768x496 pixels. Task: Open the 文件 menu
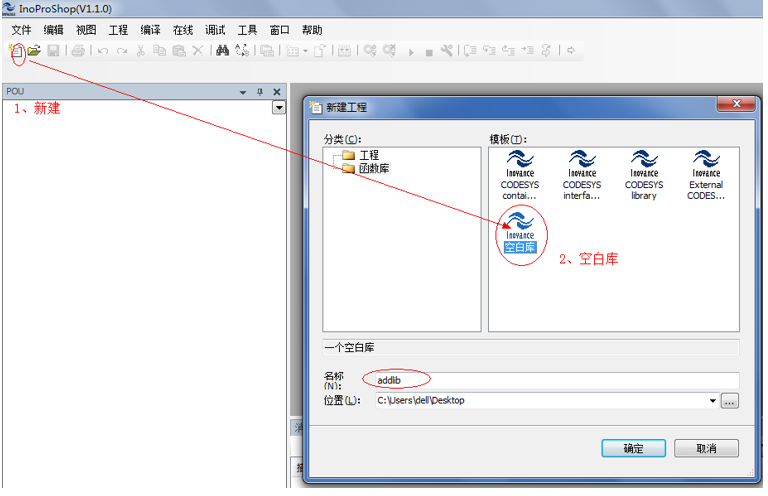(21, 30)
